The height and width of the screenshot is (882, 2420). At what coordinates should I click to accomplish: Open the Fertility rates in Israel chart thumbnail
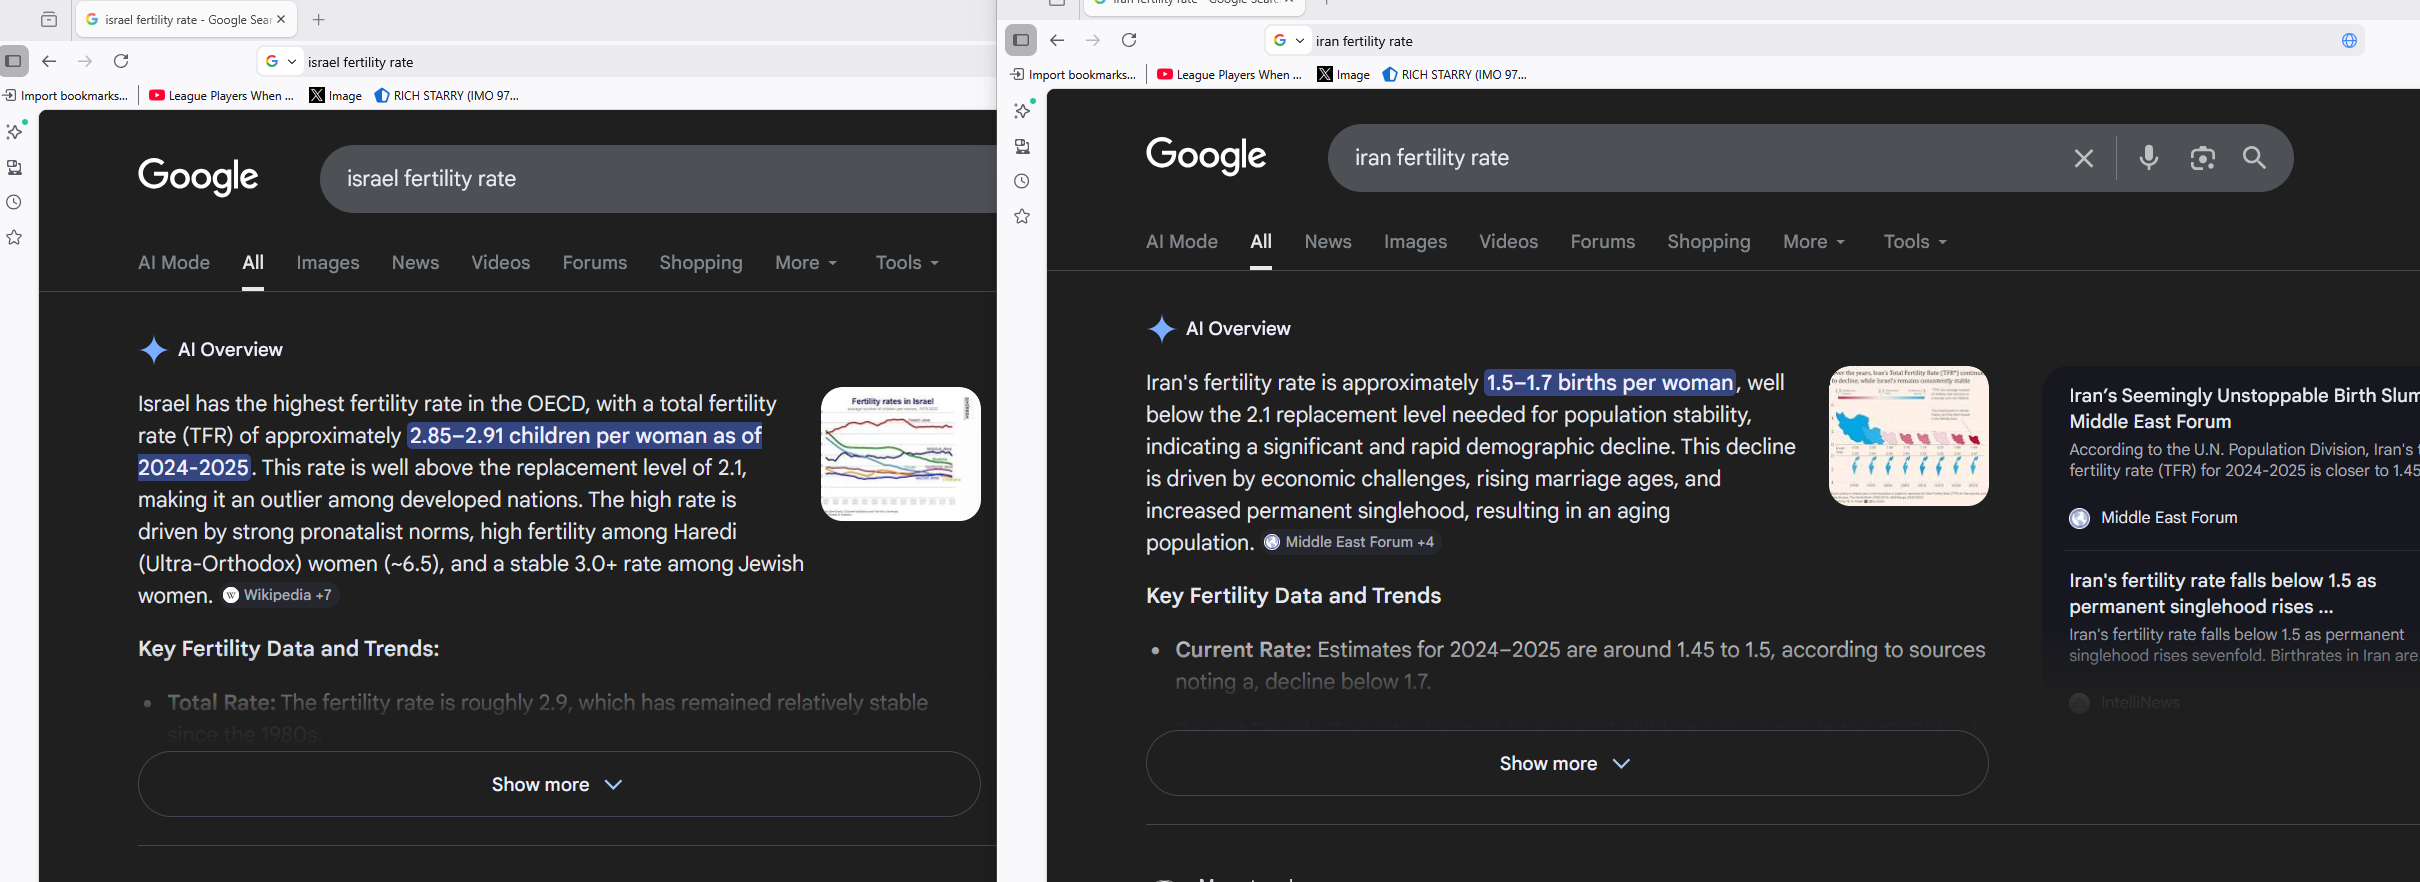(901, 454)
